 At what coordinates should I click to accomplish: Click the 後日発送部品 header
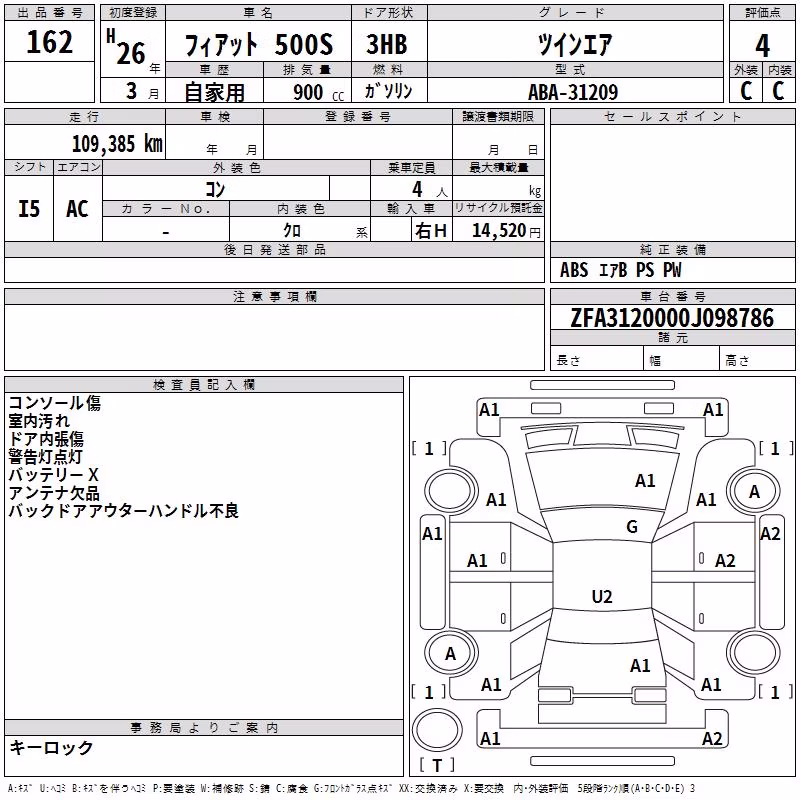pyautogui.click(x=274, y=250)
